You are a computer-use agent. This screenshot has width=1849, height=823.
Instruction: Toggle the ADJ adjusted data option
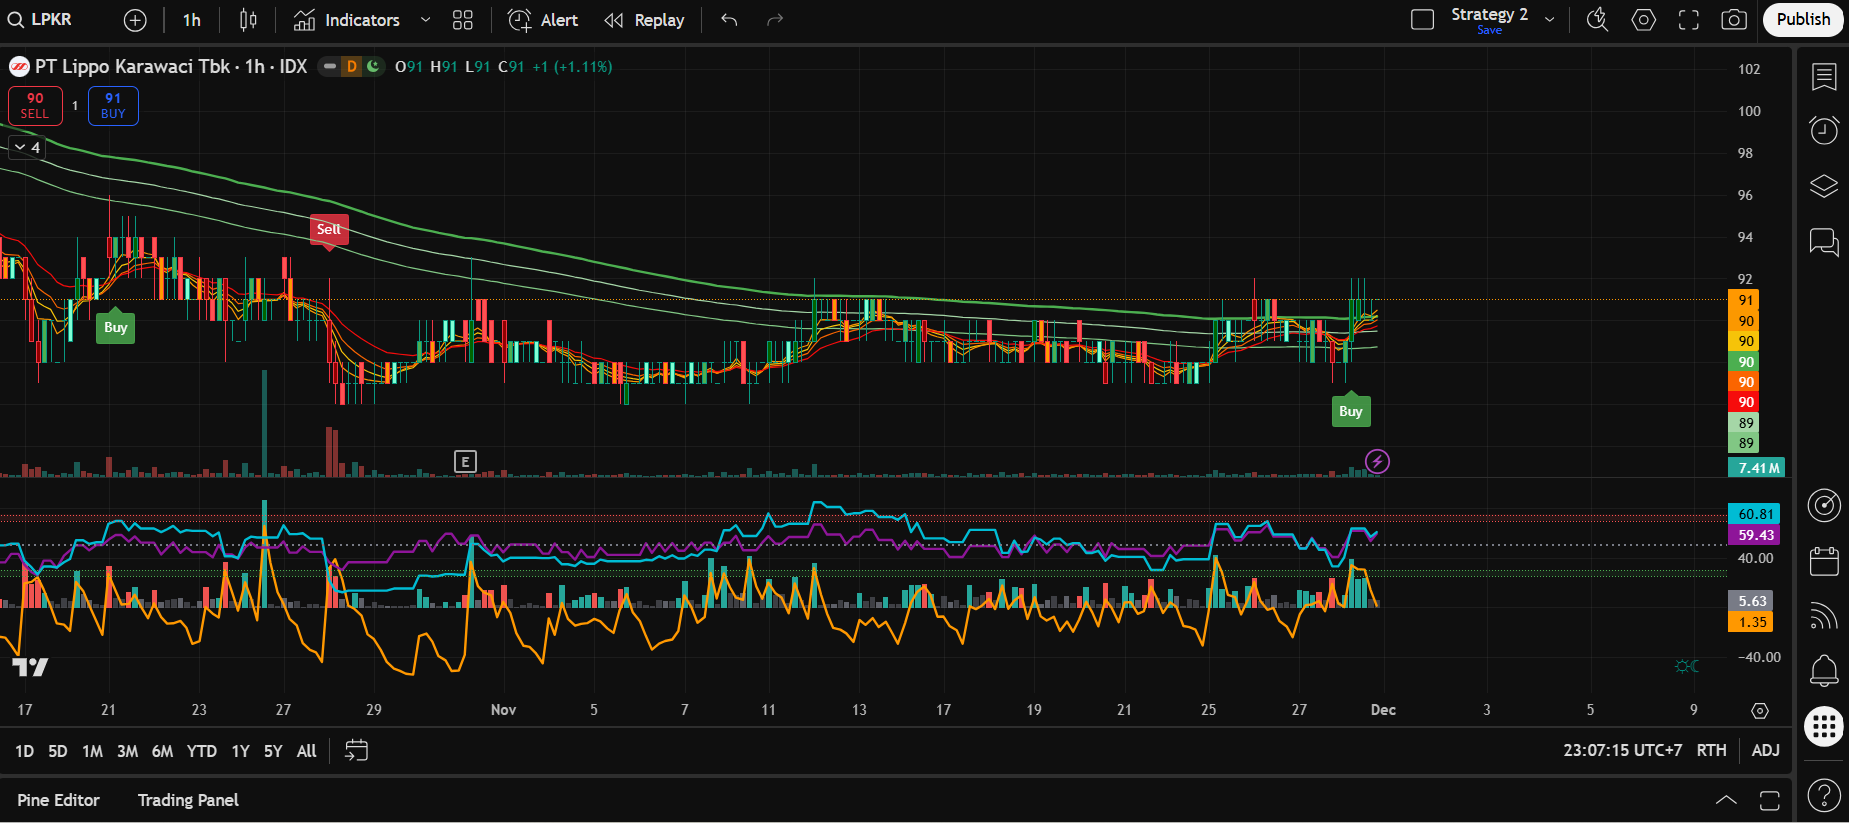point(1765,750)
